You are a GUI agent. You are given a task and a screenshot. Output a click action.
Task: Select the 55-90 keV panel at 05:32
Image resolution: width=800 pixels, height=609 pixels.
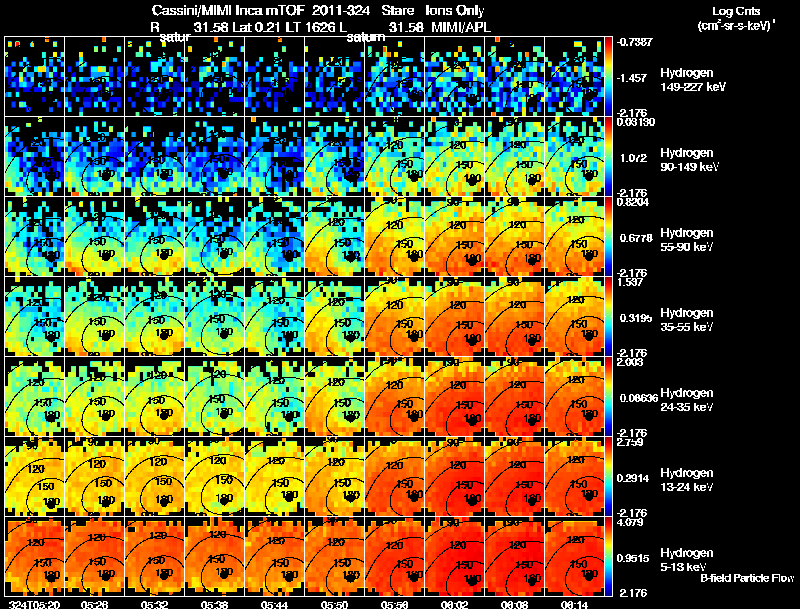coord(155,236)
